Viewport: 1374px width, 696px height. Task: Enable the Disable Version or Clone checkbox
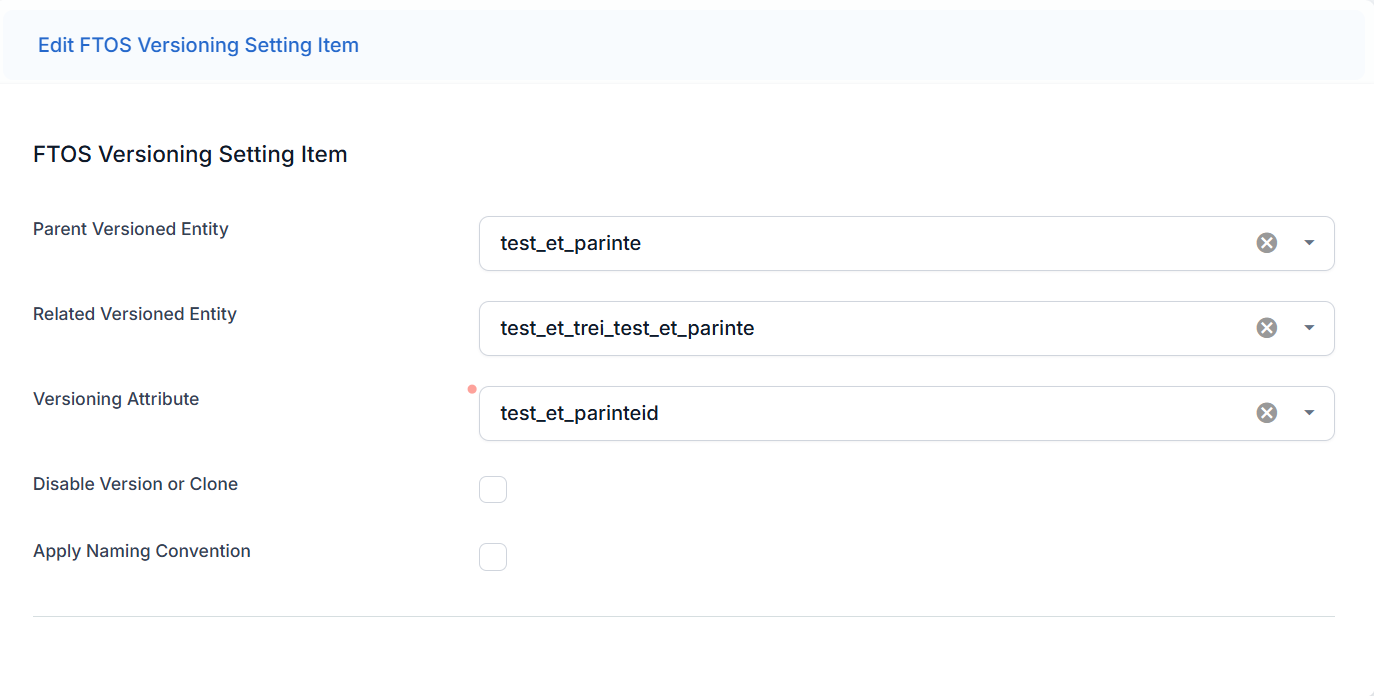pyautogui.click(x=493, y=490)
